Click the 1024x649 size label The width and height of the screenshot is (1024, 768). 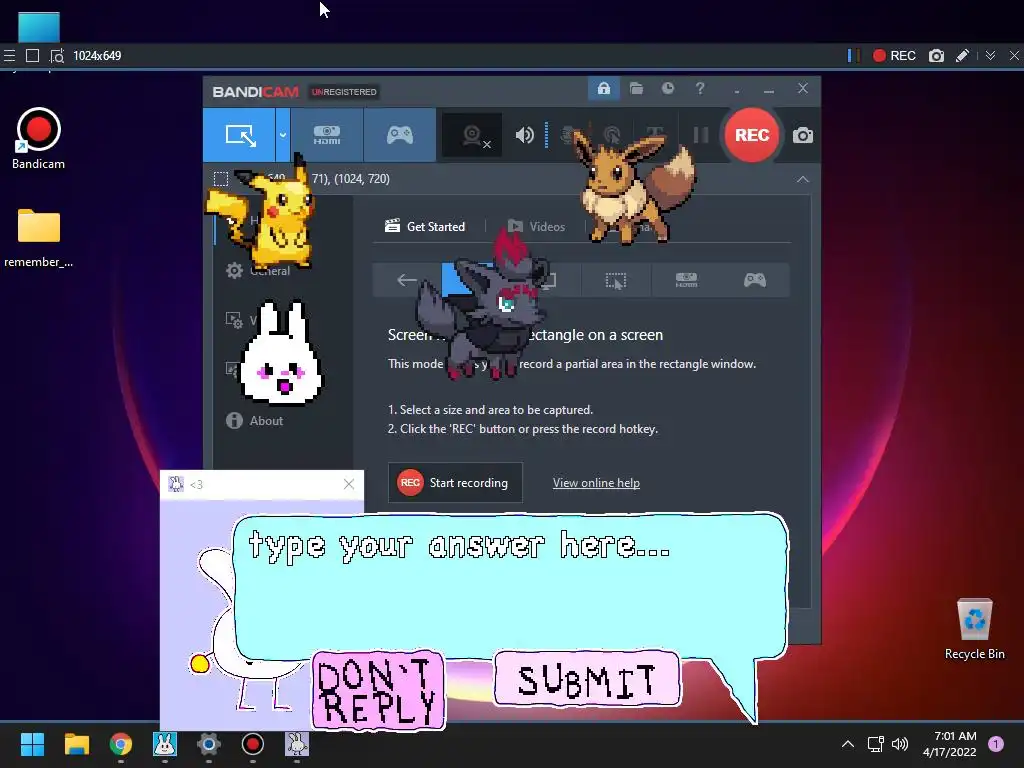coord(97,56)
